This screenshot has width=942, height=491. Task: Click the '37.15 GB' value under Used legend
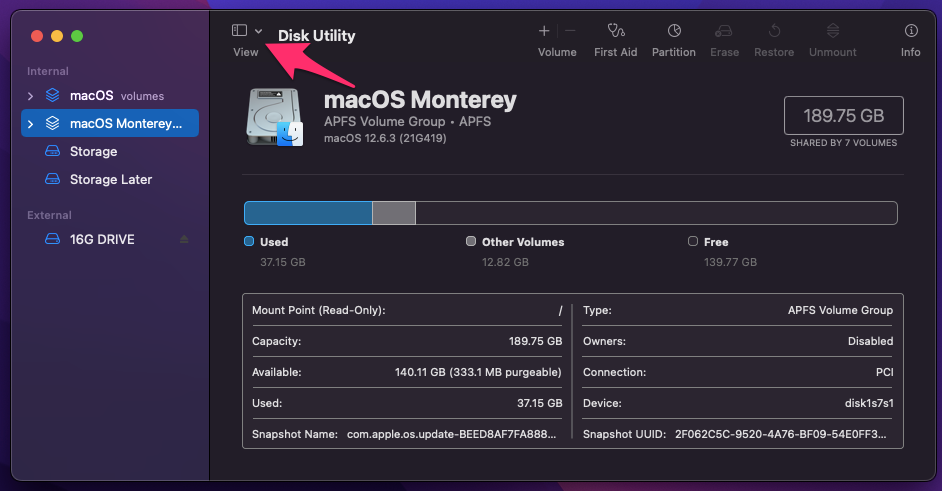pos(283,262)
